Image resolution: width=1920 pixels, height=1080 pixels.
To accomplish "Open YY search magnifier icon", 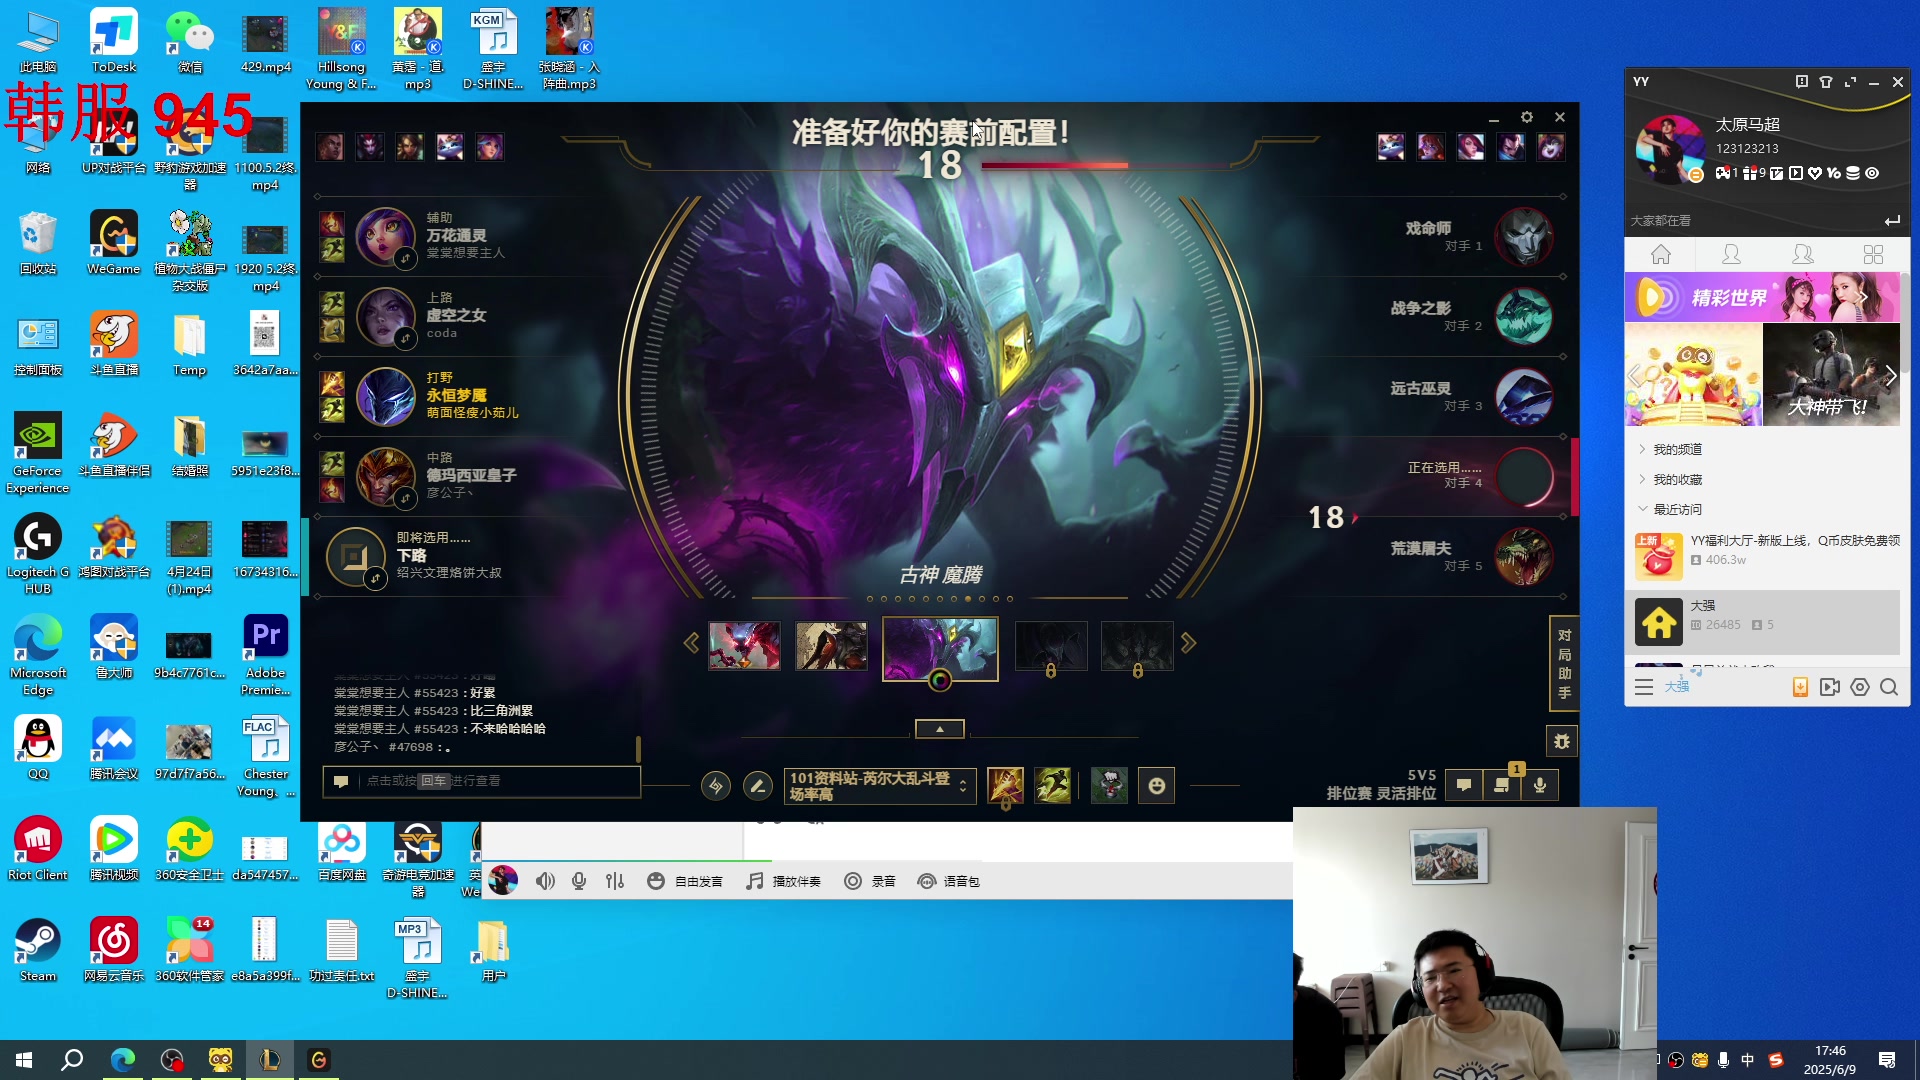I will point(1889,687).
